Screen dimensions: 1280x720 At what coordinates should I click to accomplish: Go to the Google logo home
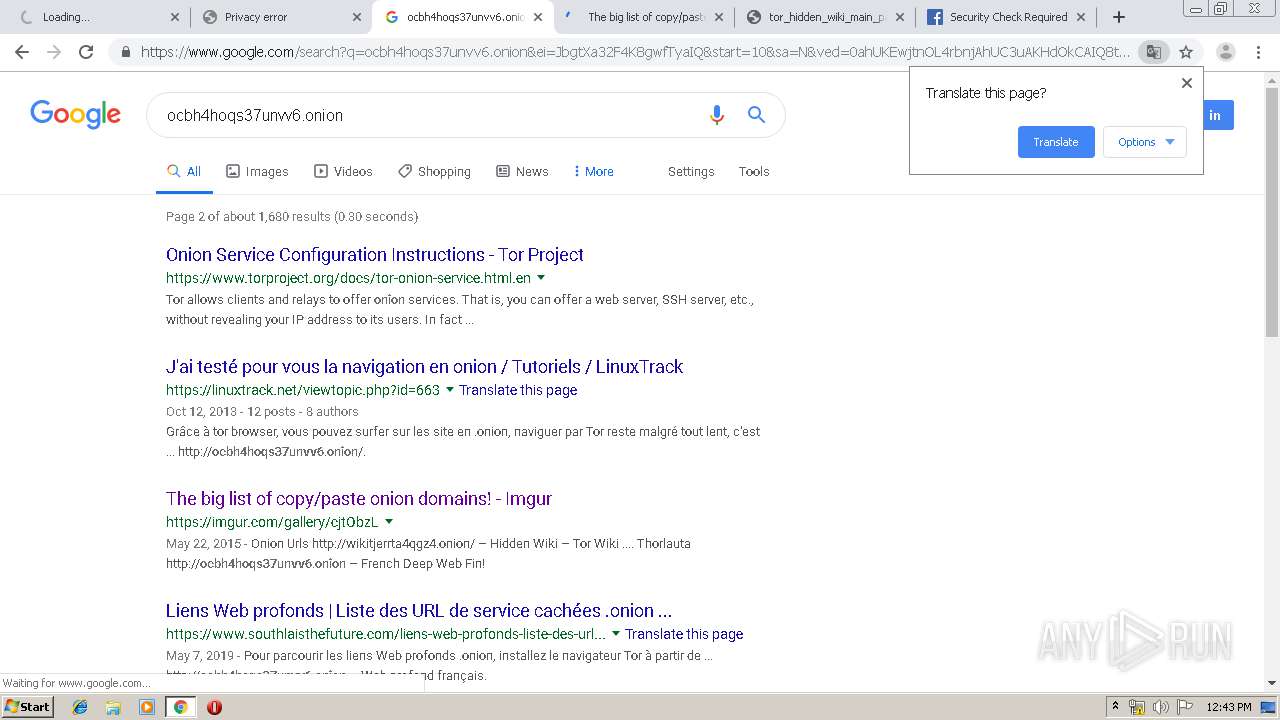click(x=75, y=114)
